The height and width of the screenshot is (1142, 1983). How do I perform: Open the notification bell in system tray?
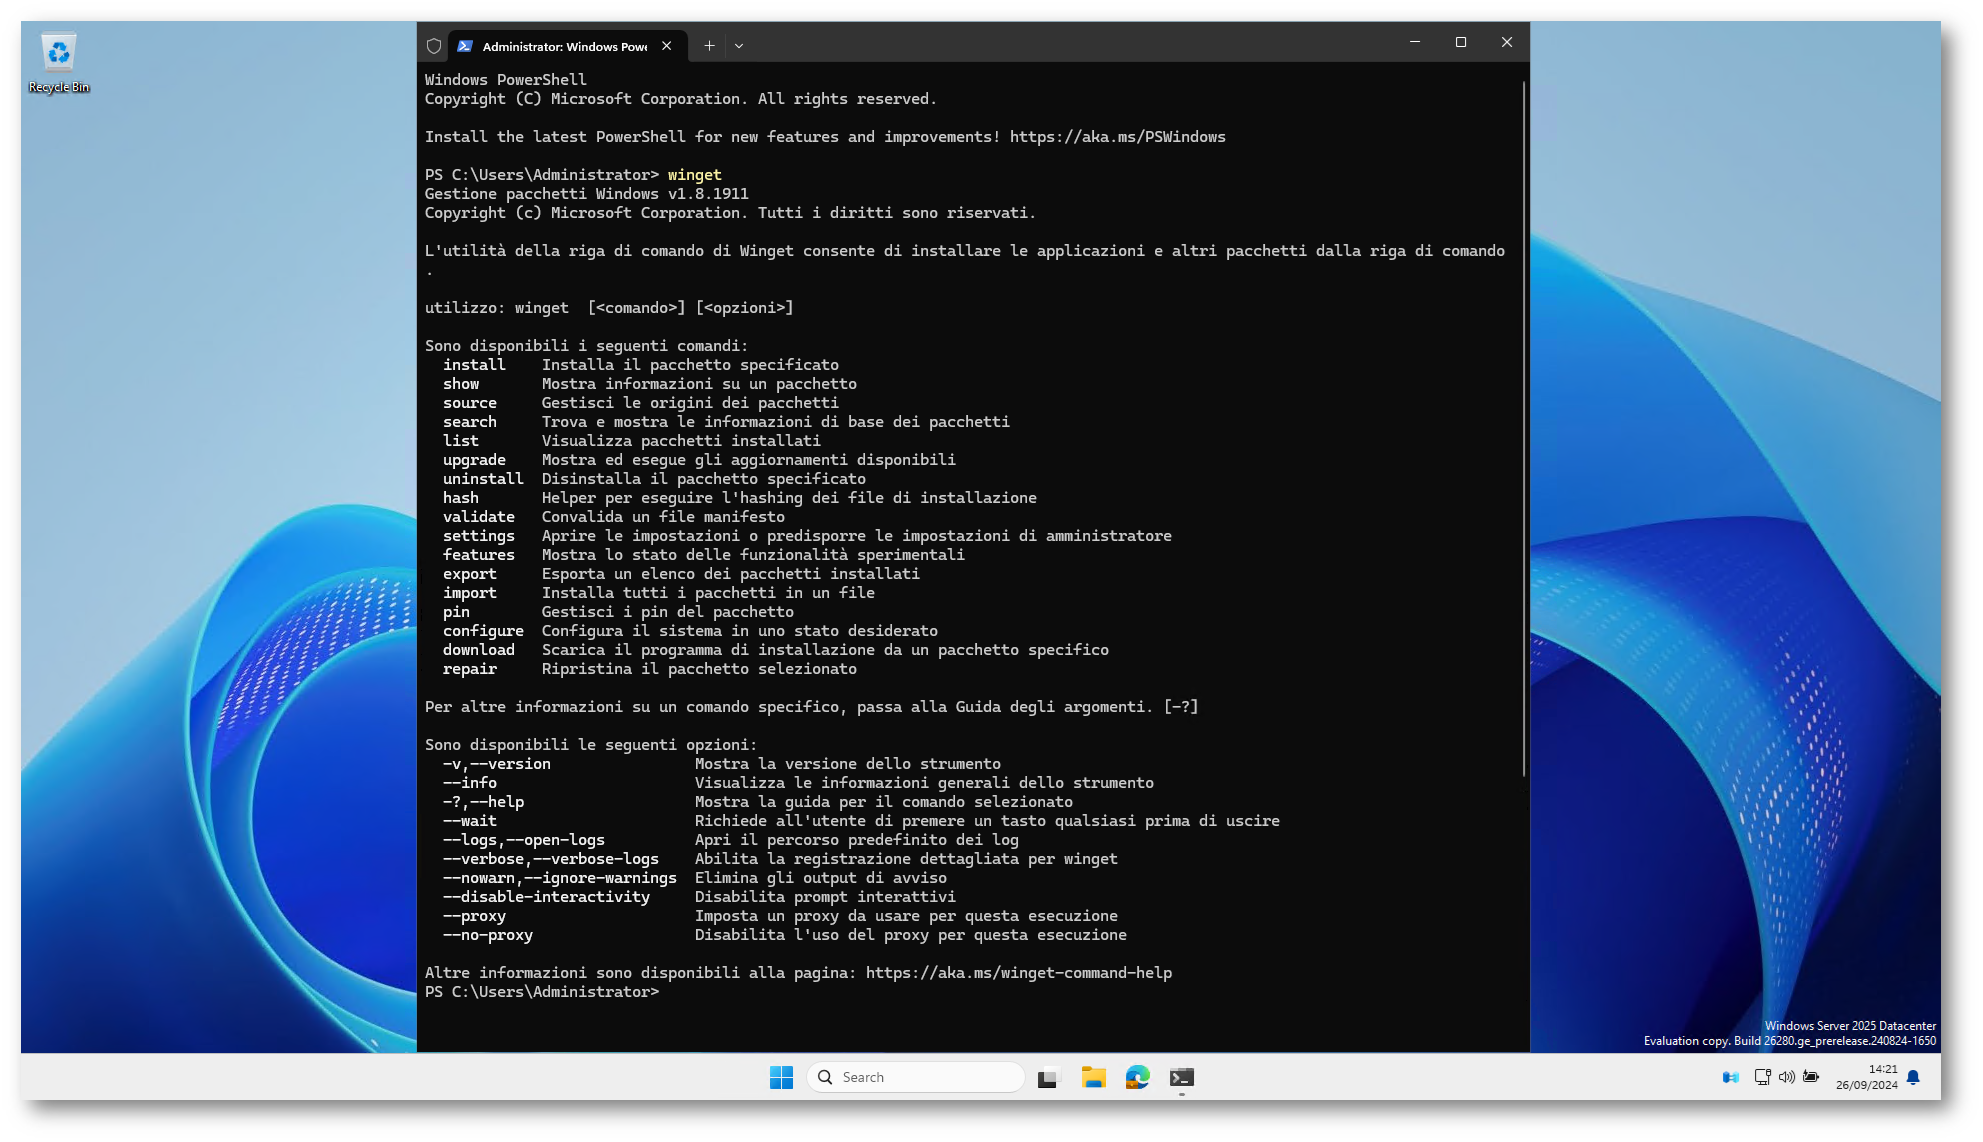(x=1913, y=1077)
